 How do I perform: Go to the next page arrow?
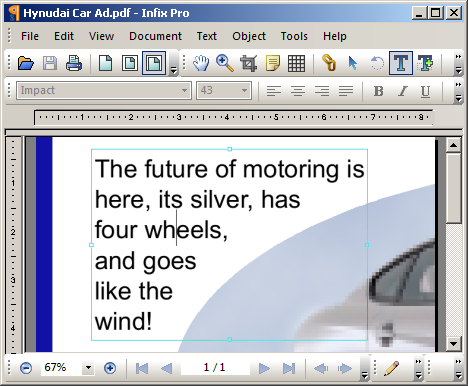(x=264, y=368)
